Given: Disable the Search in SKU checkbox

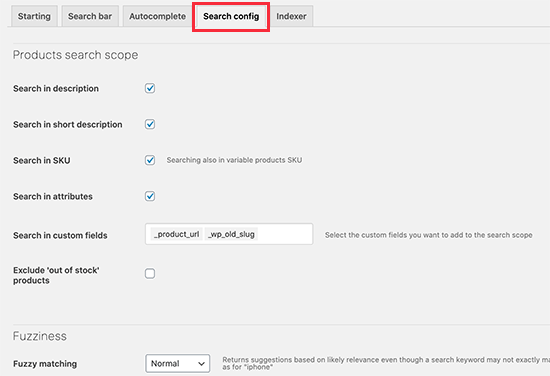Looking at the screenshot, I should click(150, 160).
